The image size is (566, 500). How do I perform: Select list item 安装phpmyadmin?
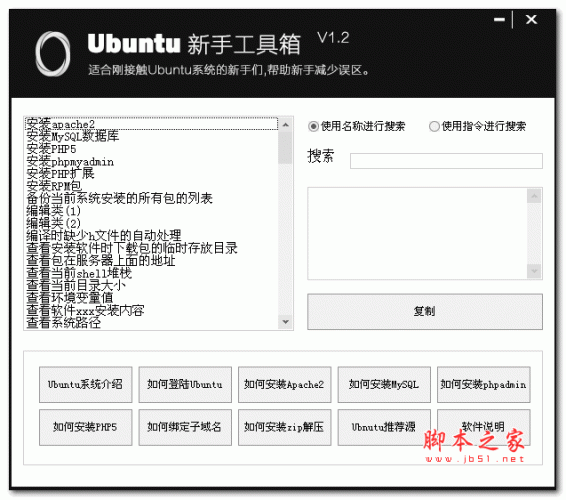click(152, 161)
